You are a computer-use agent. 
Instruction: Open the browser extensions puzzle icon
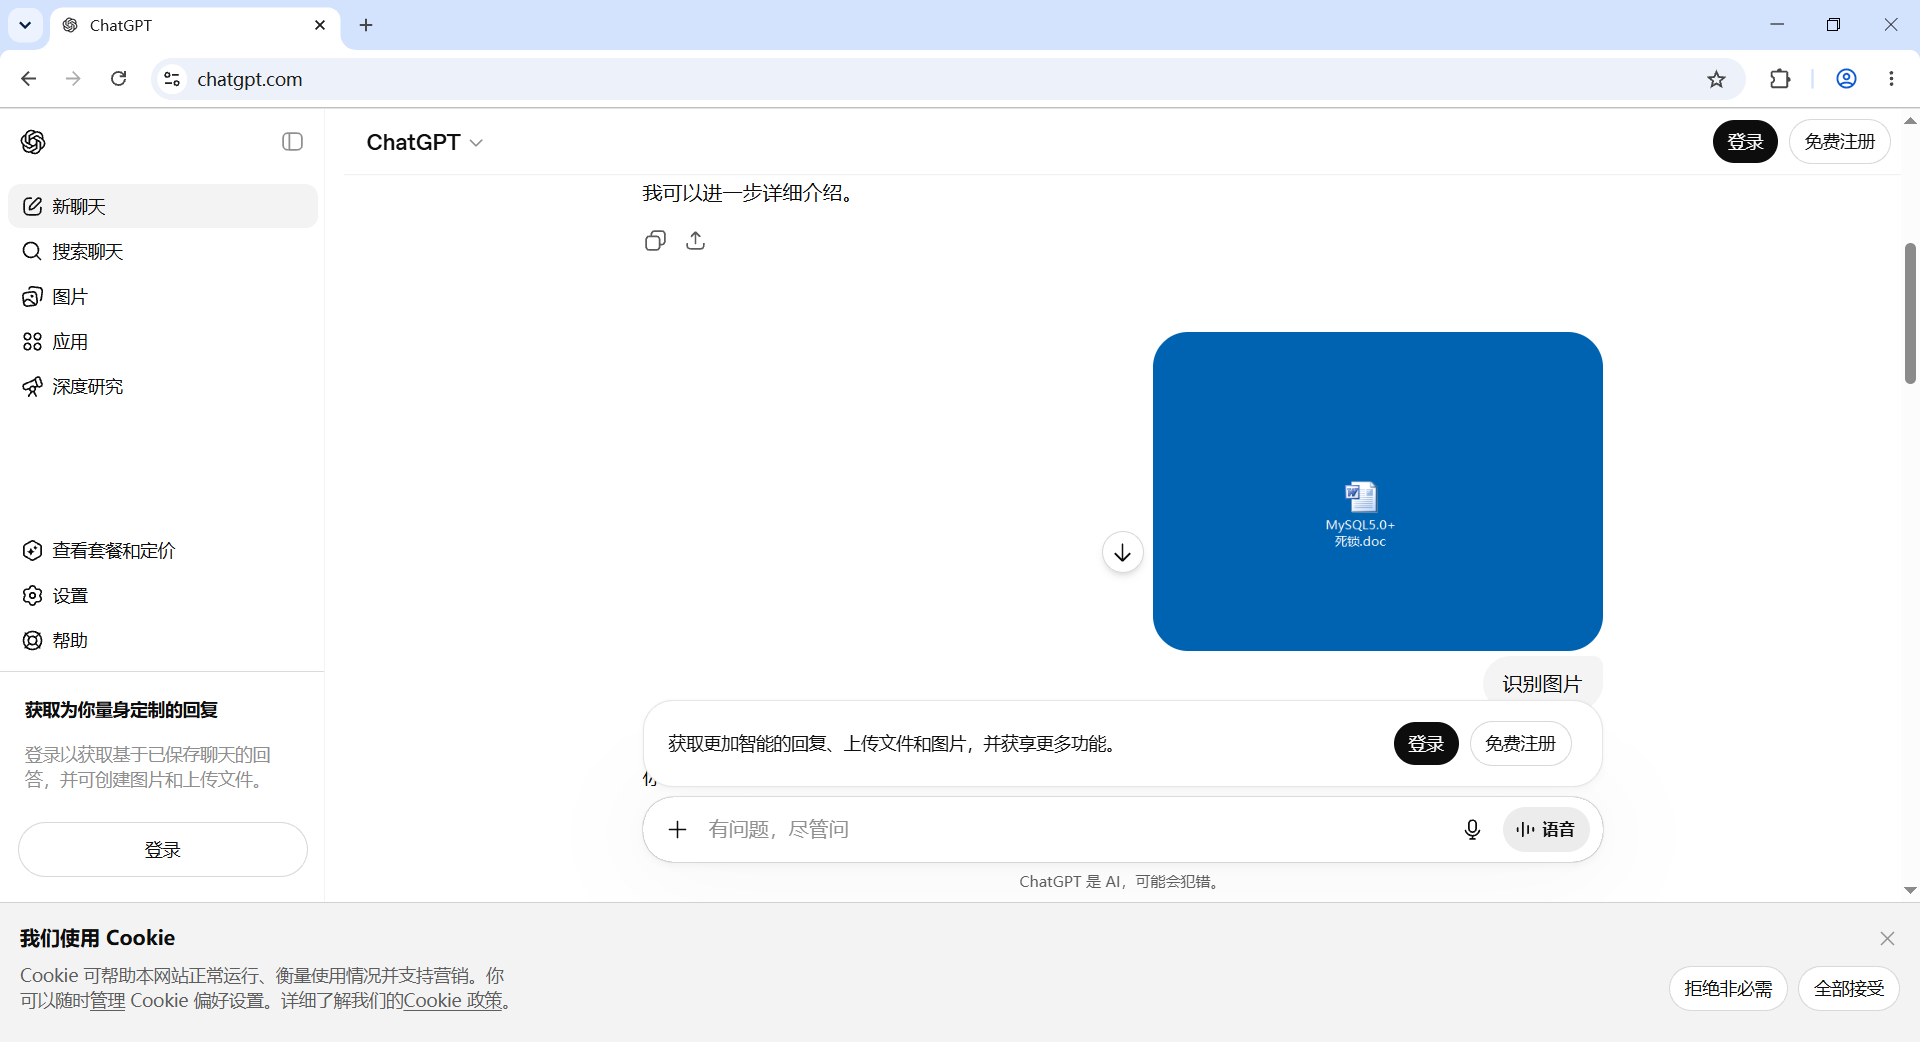point(1780,79)
